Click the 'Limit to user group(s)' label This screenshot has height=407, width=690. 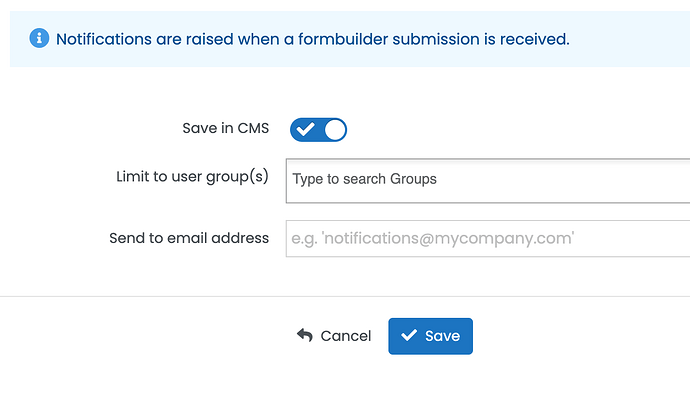coord(192,176)
